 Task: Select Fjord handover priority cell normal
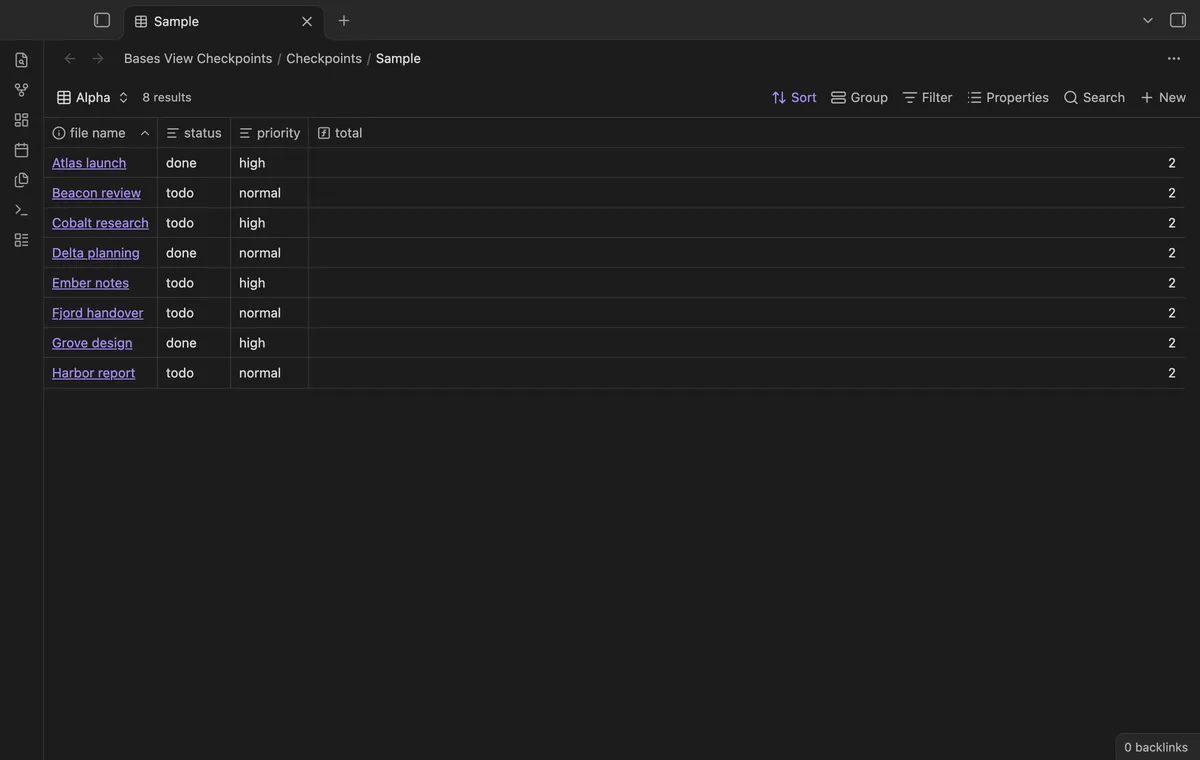269,313
